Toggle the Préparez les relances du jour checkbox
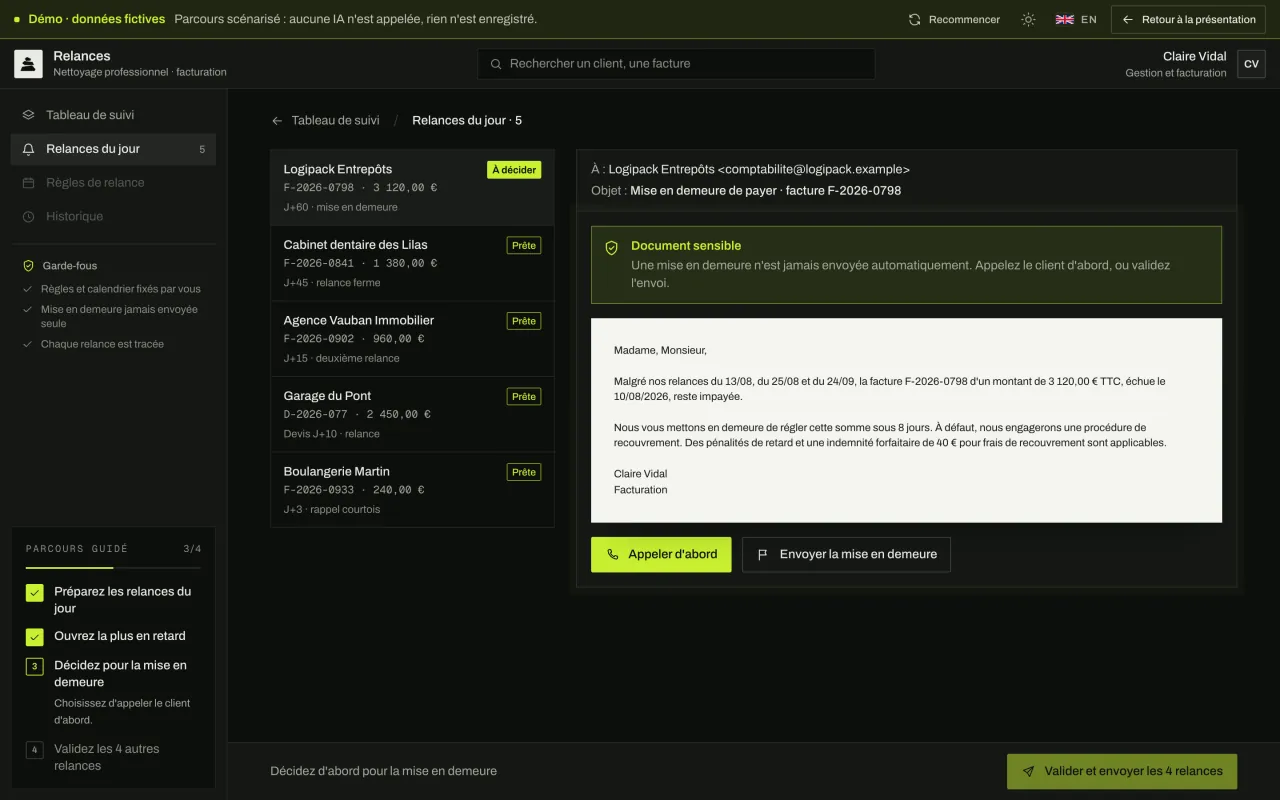The width and height of the screenshot is (1280, 800). (x=34, y=592)
